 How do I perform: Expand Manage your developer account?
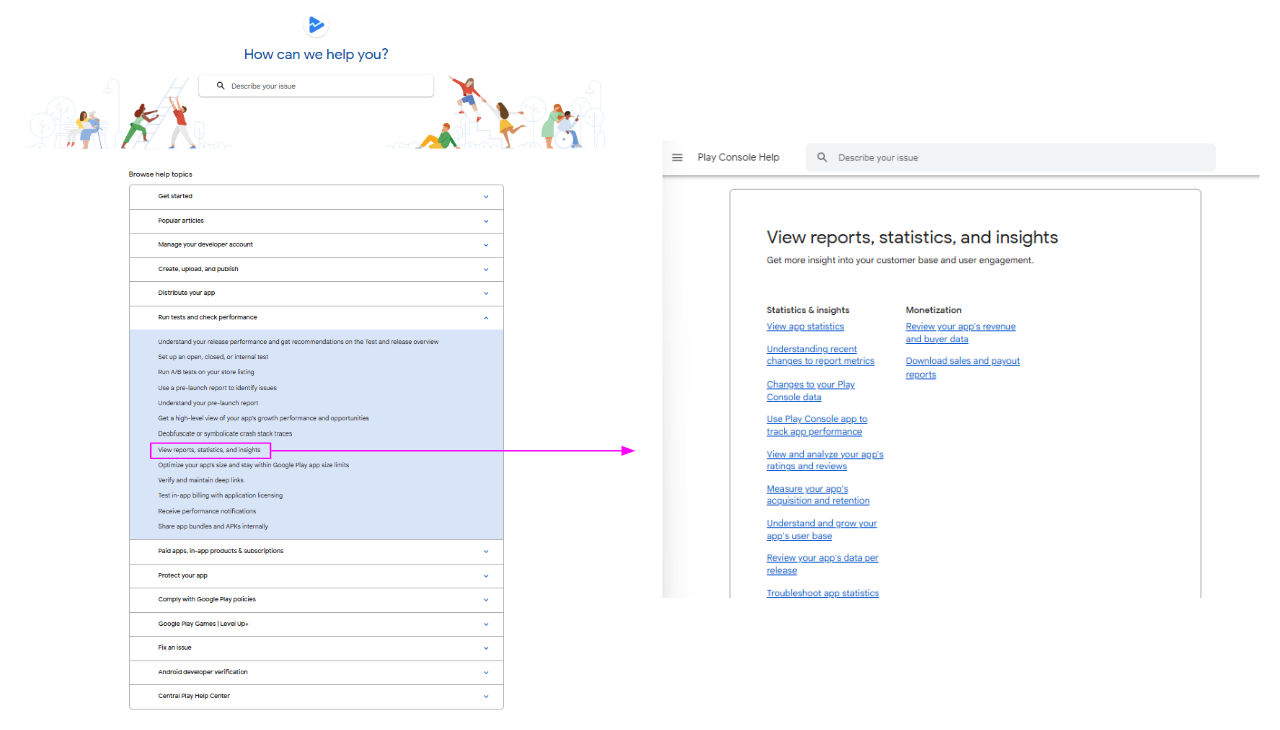pyautogui.click(x=316, y=245)
